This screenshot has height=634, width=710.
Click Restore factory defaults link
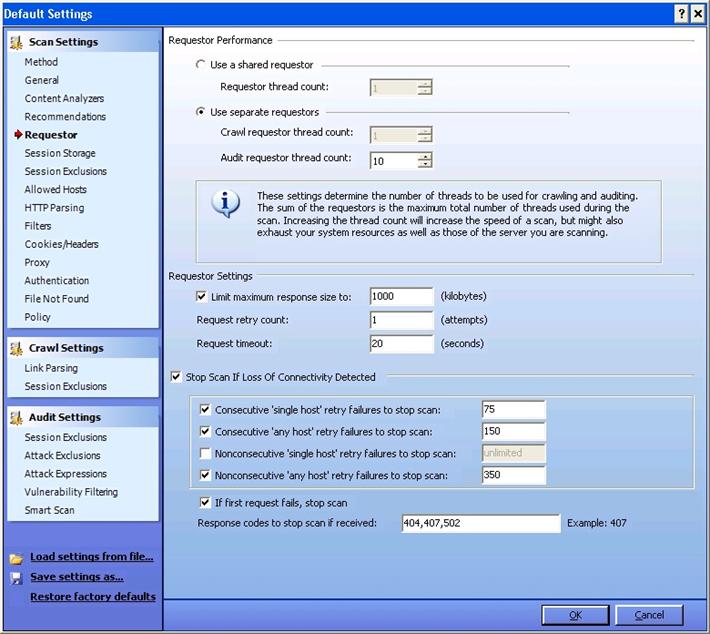93,597
